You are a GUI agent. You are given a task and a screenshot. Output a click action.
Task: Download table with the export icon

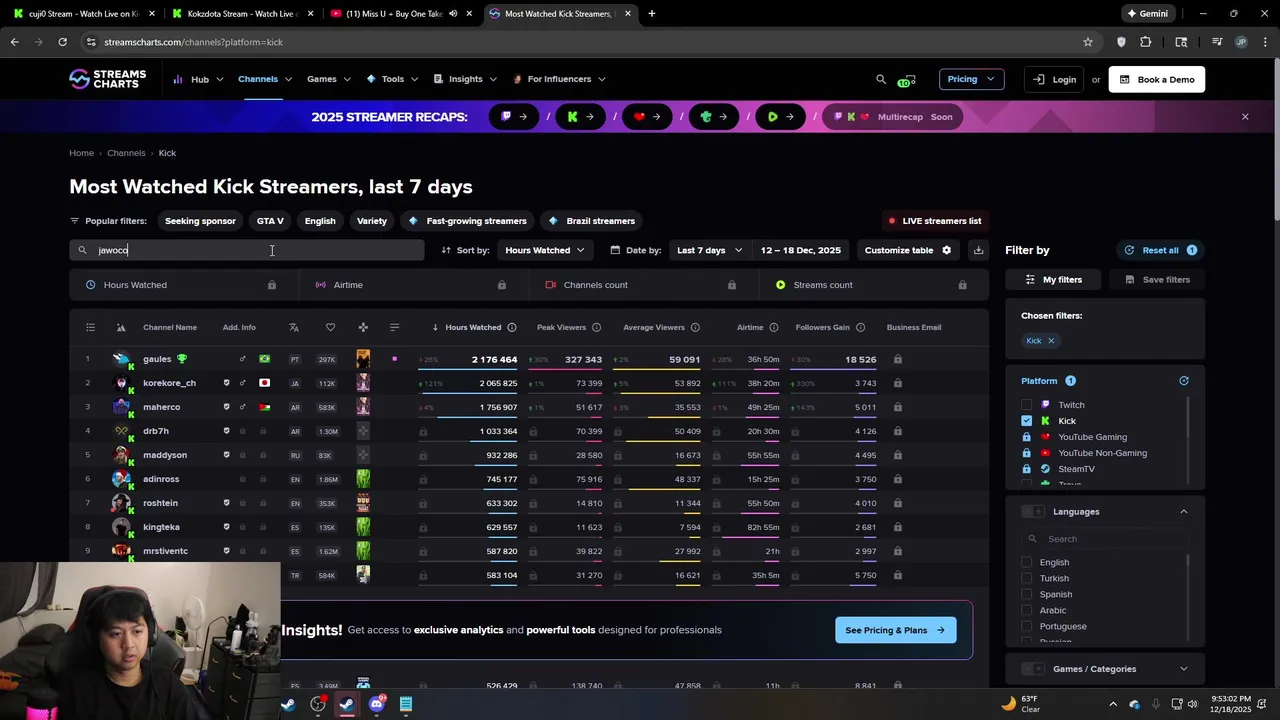(x=978, y=250)
